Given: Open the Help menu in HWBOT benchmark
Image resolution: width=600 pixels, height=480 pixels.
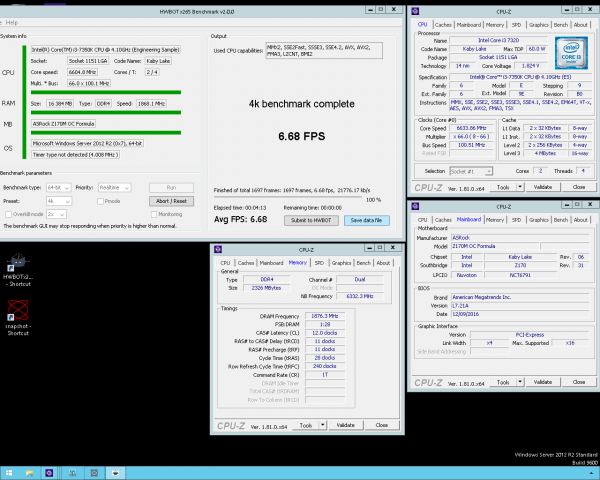Looking at the screenshot, I should point(11,23).
